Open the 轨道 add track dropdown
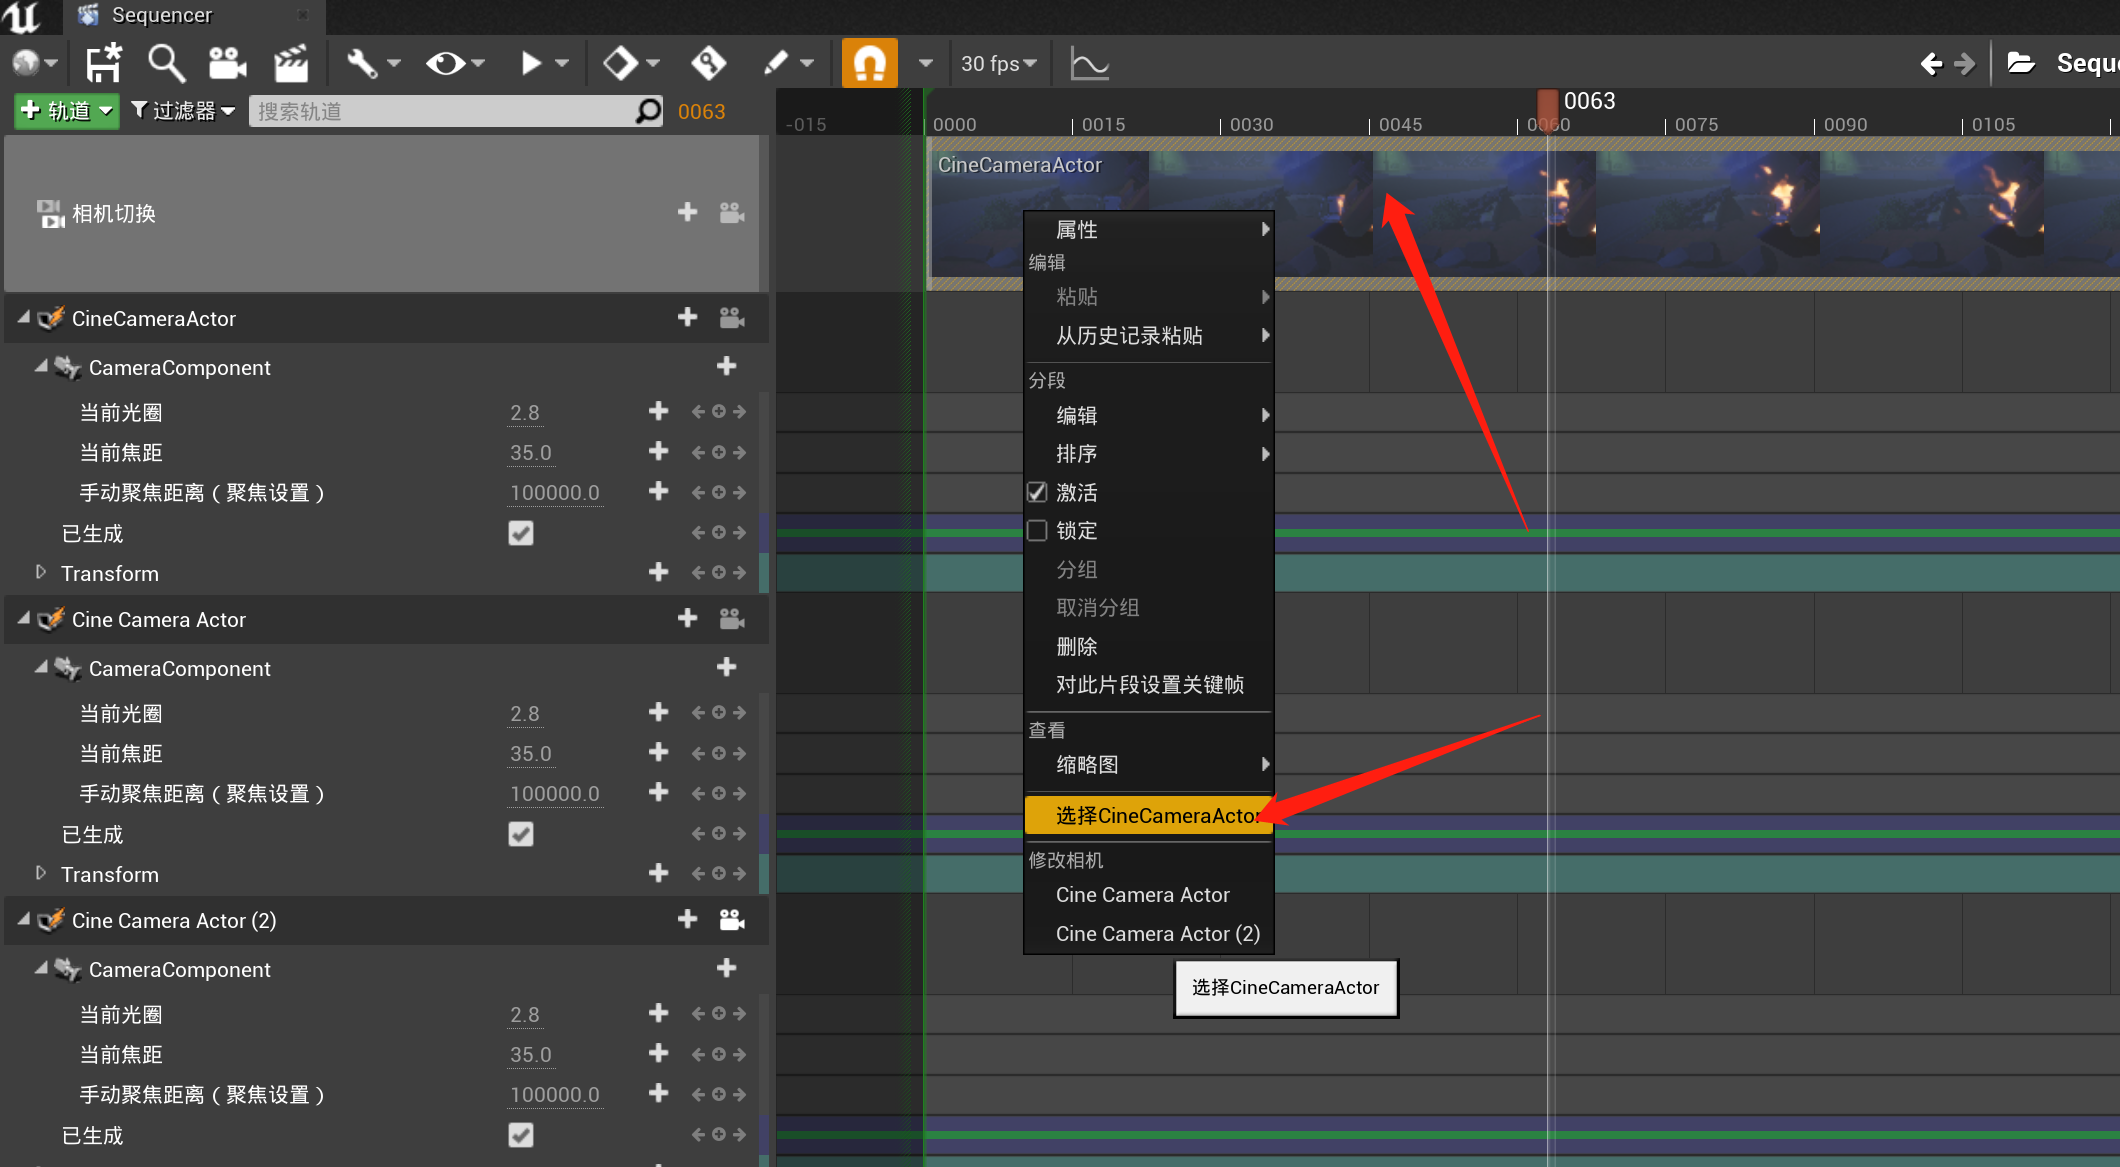The width and height of the screenshot is (2120, 1167). [64, 111]
